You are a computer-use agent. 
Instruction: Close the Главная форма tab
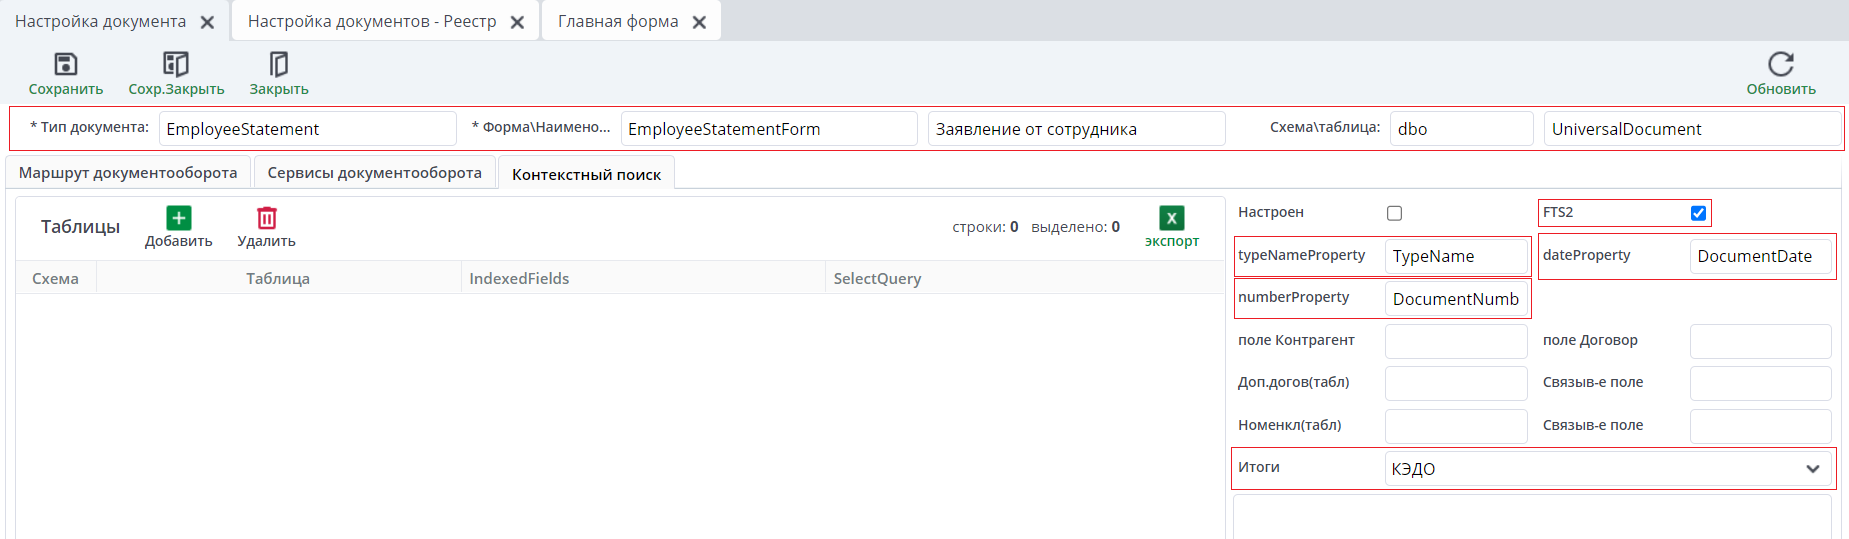click(x=699, y=22)
